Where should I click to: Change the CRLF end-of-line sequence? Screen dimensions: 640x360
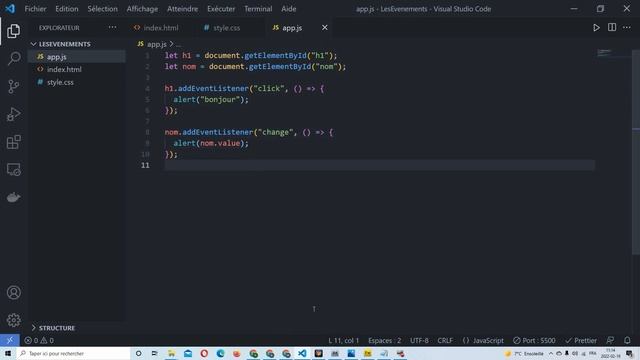tap(445, 340)
